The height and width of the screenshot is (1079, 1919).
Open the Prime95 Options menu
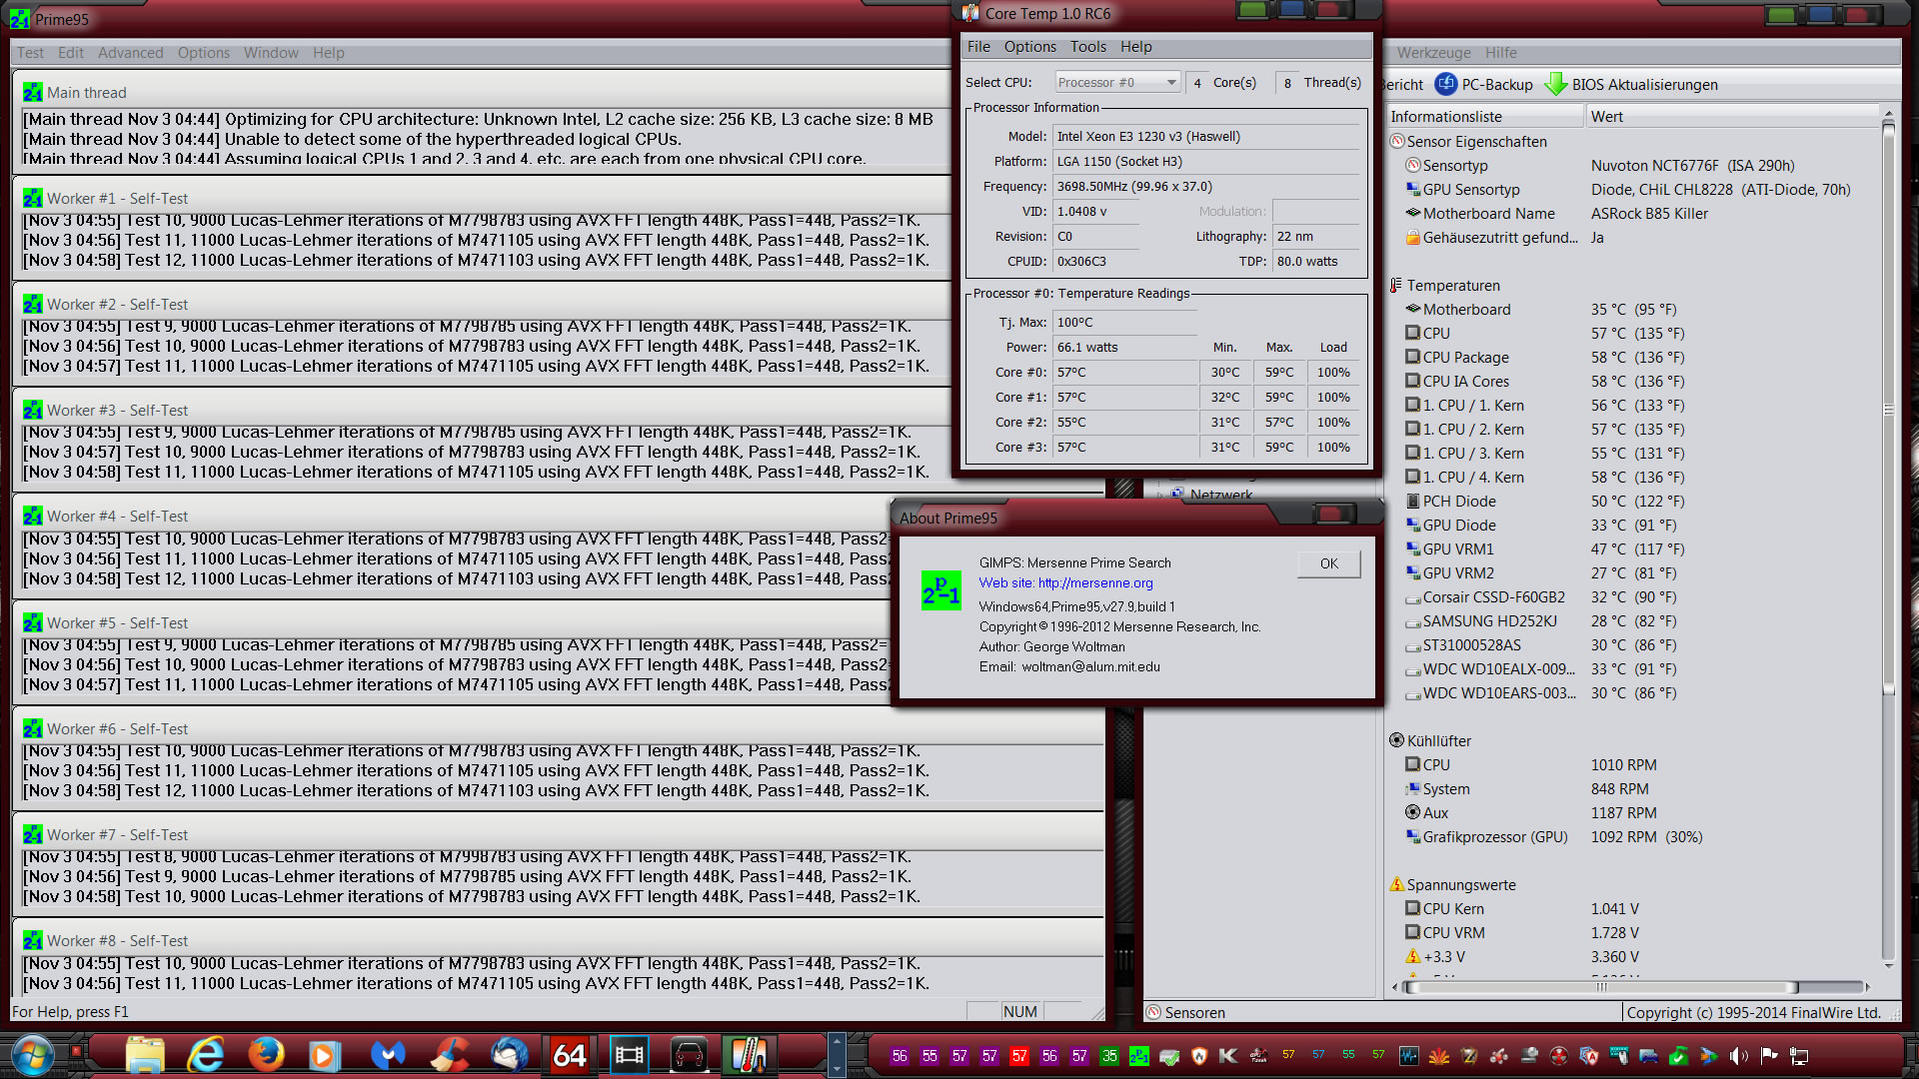203,53
